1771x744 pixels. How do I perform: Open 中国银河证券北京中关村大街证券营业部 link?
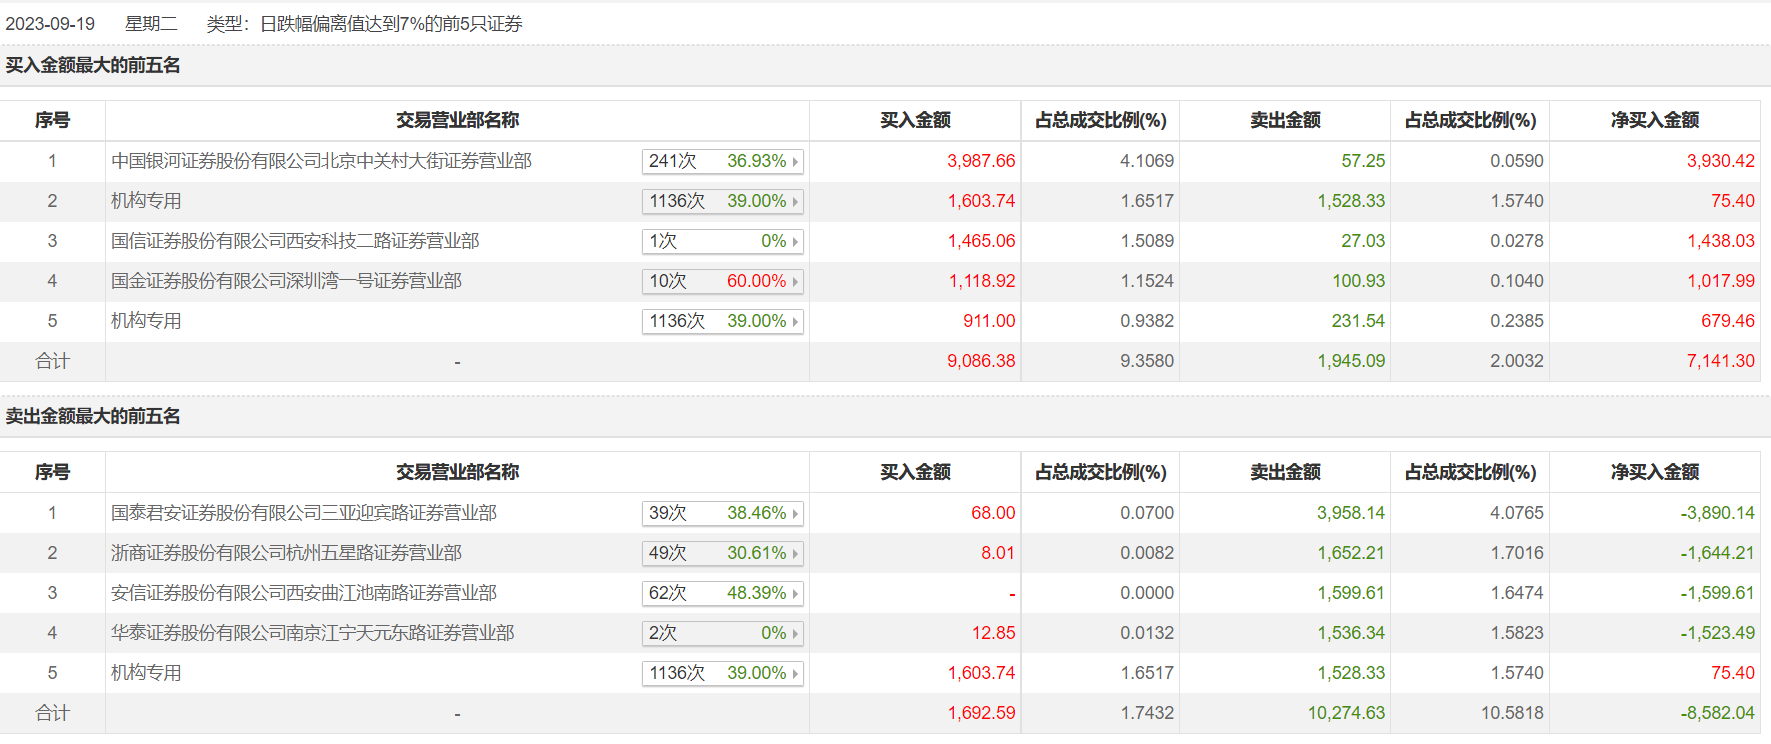(x=321, y=161)
